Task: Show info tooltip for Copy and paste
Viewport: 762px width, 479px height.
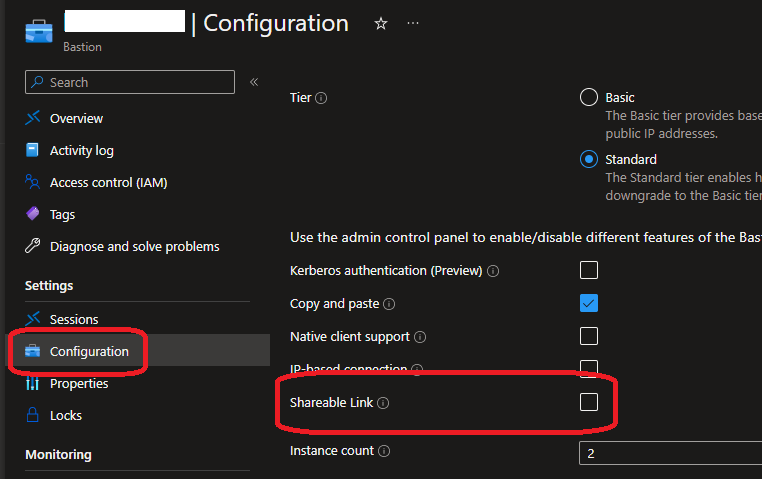Action: 389,304
